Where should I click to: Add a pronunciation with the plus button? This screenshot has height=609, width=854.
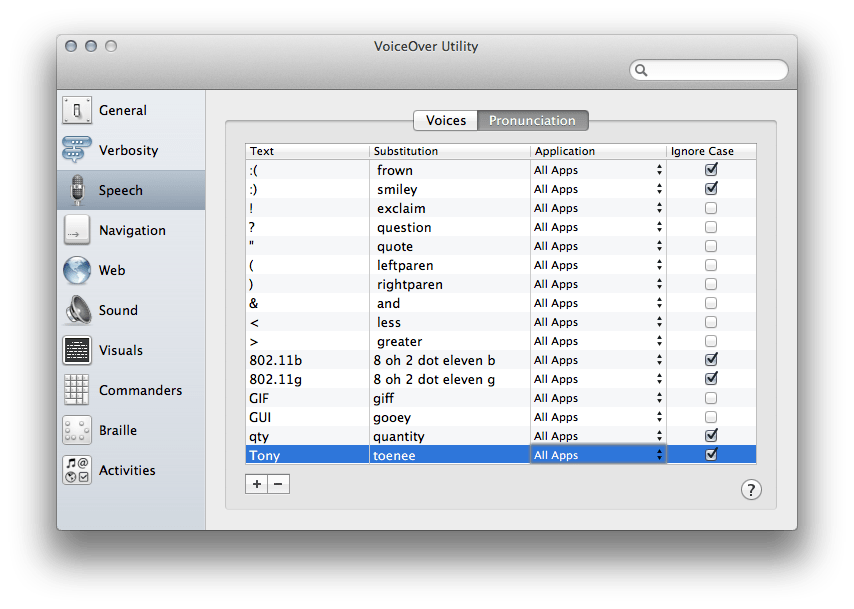pyautogui.click(x=257, y=484)
